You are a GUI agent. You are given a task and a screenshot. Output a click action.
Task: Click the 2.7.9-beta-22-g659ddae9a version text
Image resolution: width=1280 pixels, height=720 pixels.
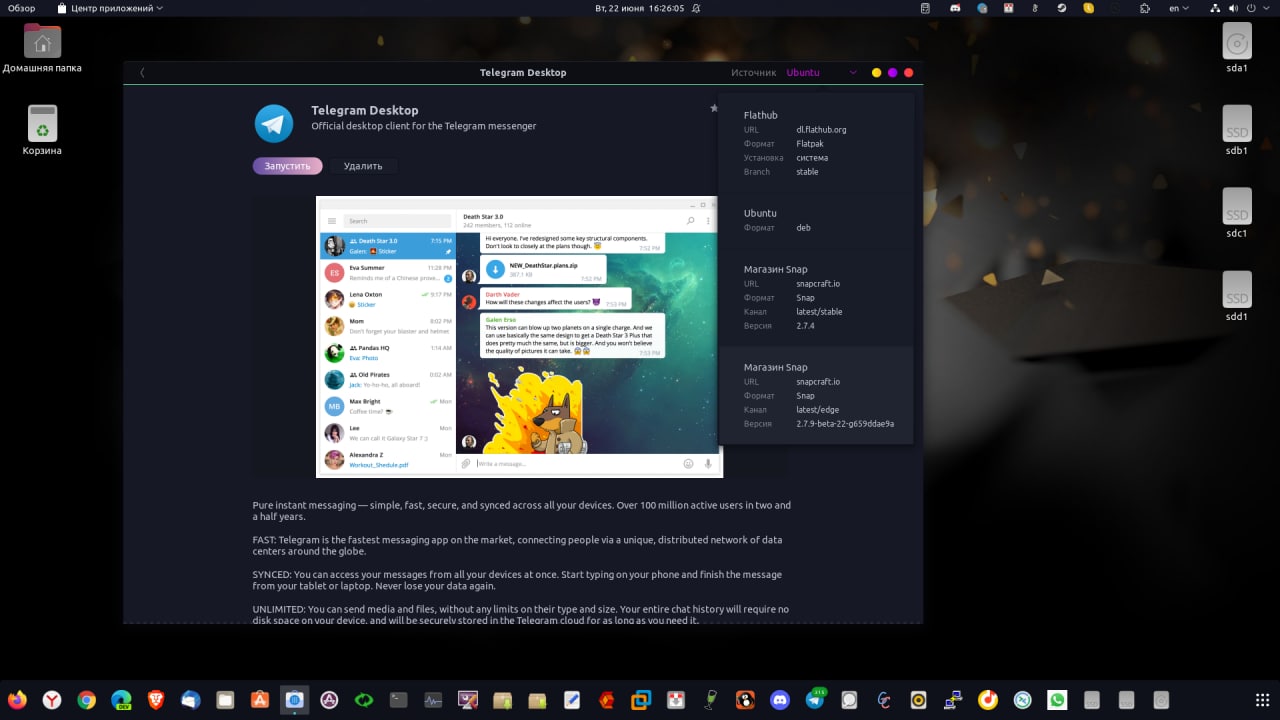(x=845, y=424)
